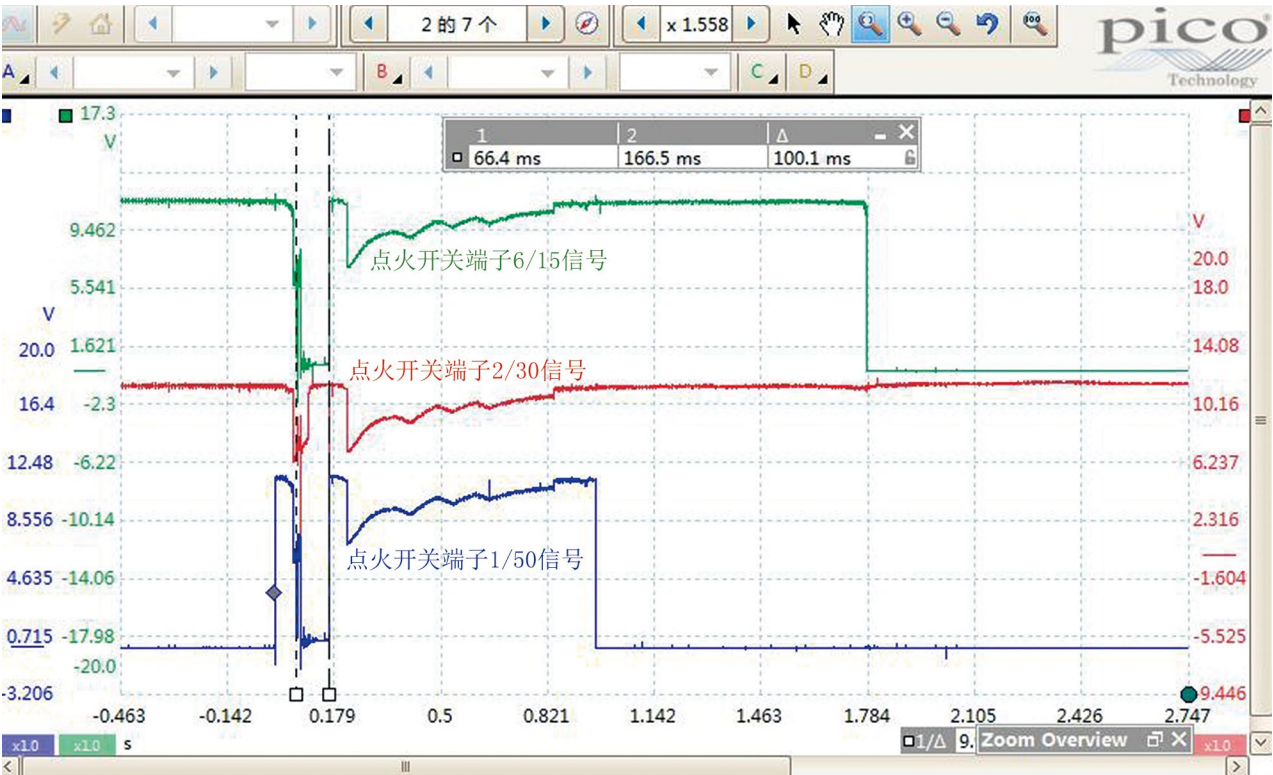Click the buffer counter field 2 的 7 个
1273x775 pixels.
coord(457,24)
